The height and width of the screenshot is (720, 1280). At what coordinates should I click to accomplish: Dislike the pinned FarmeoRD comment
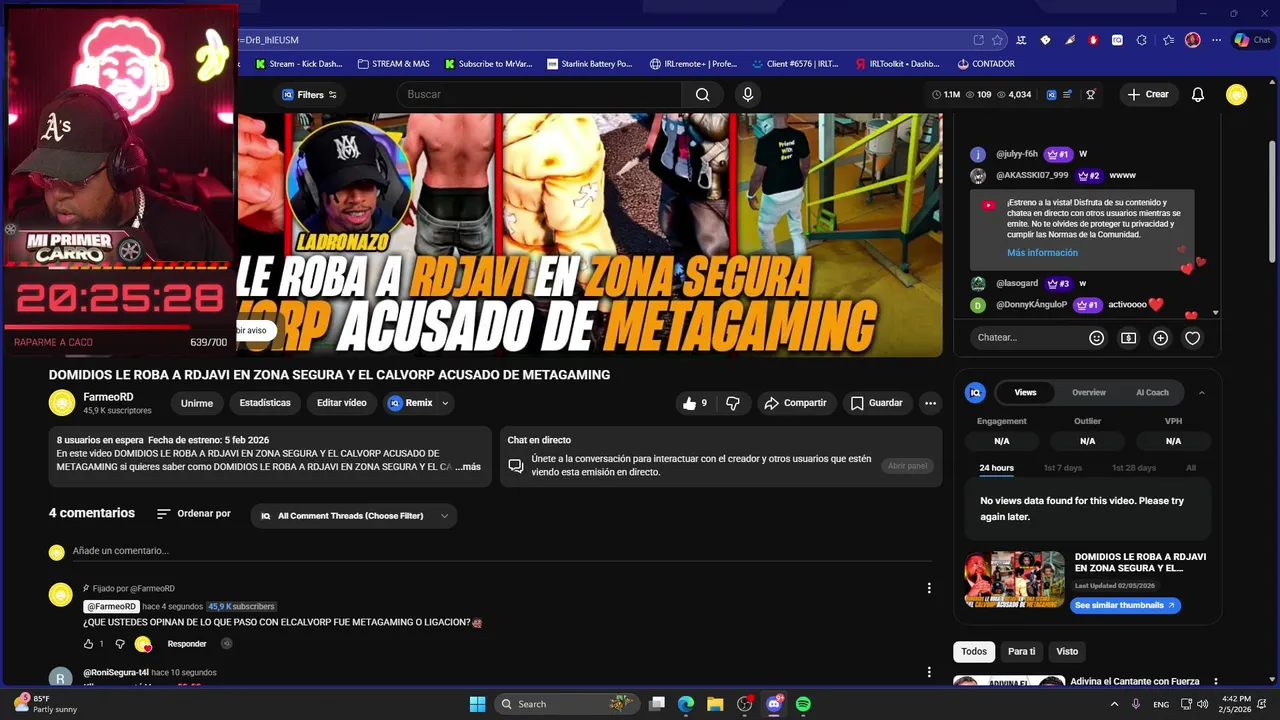click(120, 644)
